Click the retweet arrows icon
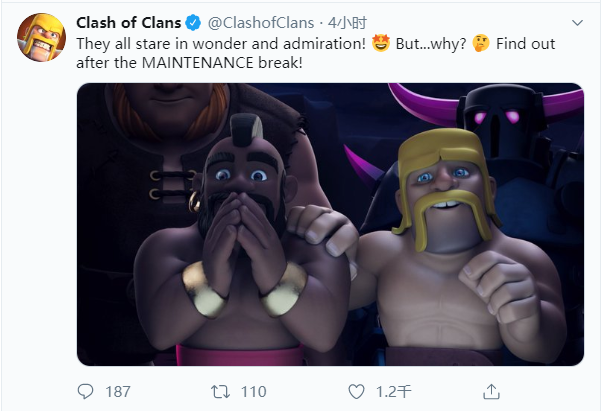Image resolution: width=604 pixels, height=411 pixels. 220,392
